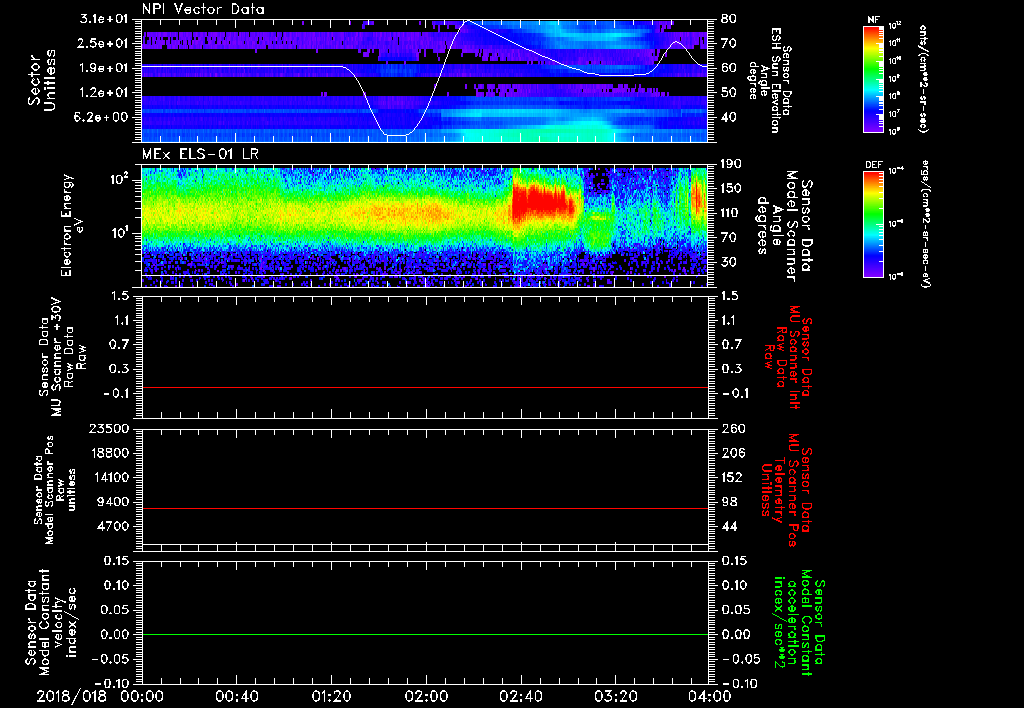
Task: Click the "98" telemetry tick label
Action: pyautogui.click(x=729, y=502)
